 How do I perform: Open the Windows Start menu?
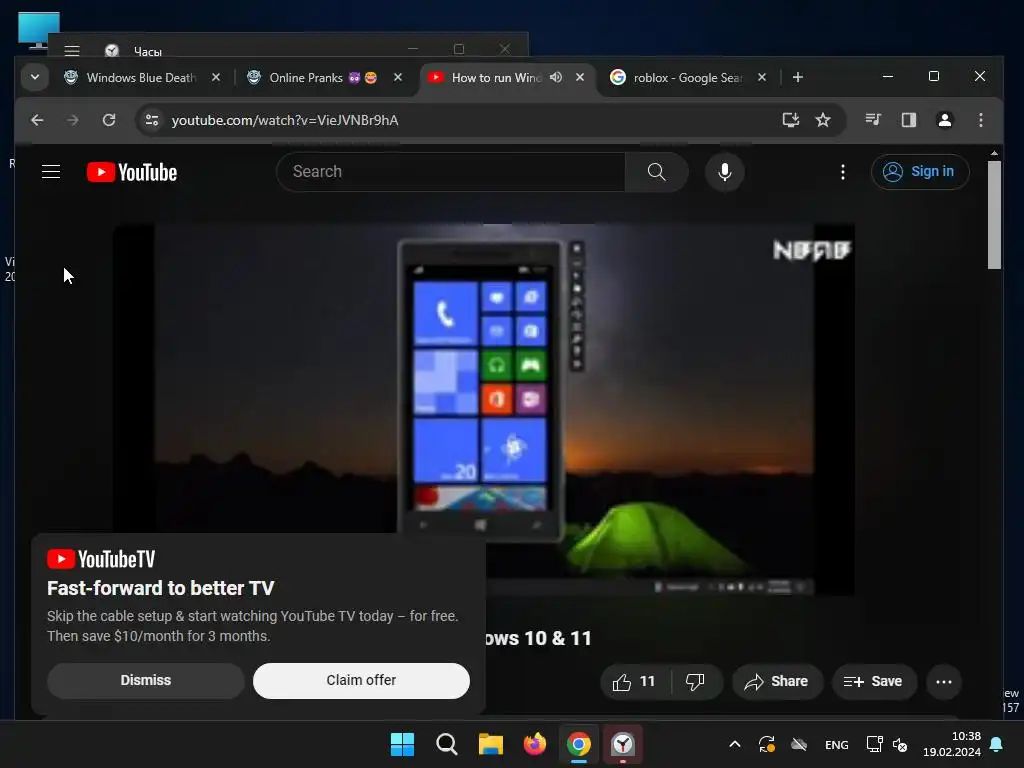[x=402, y=744]
